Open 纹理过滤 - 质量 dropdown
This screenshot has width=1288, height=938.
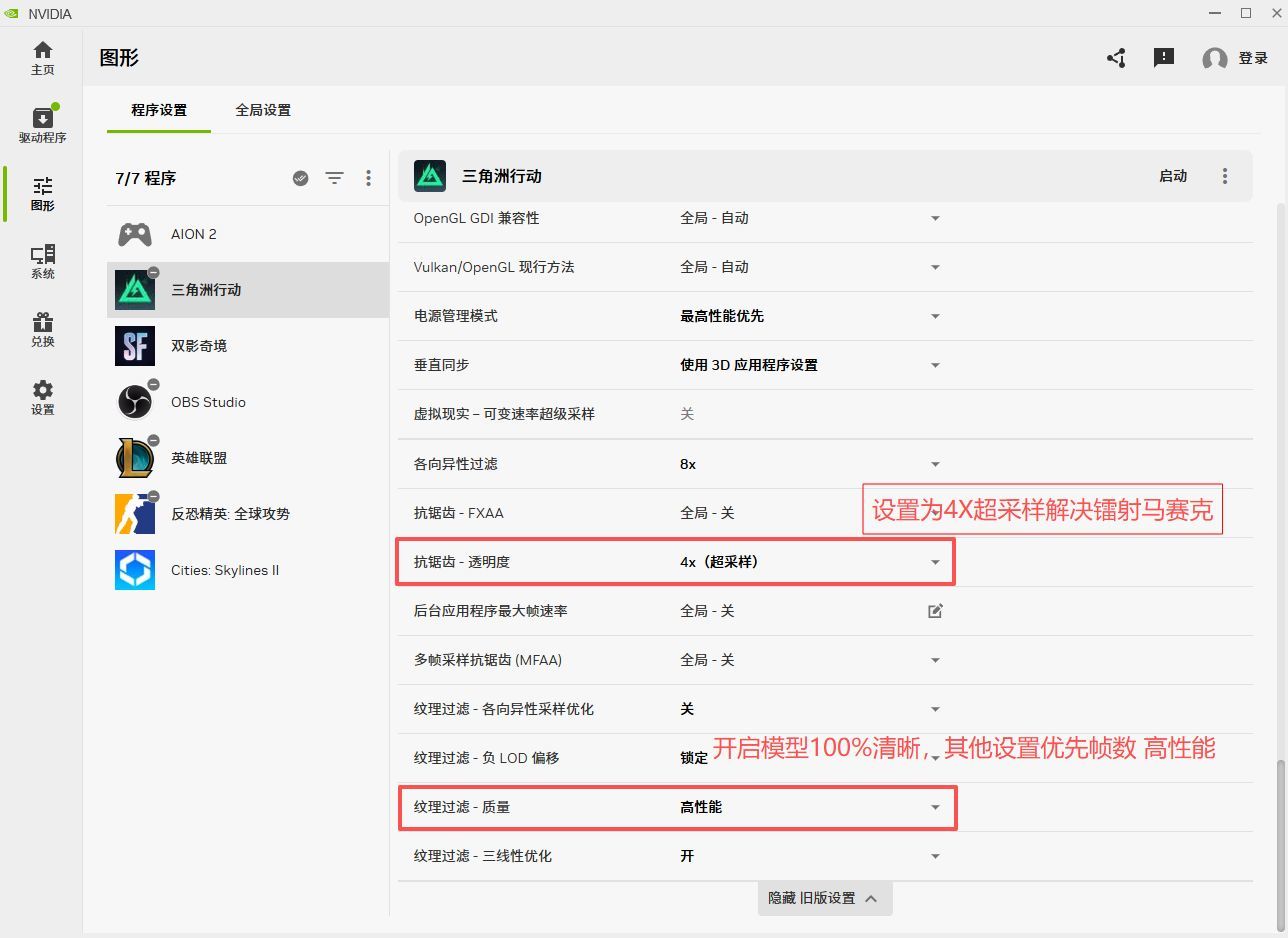click(x=935, y=807)
